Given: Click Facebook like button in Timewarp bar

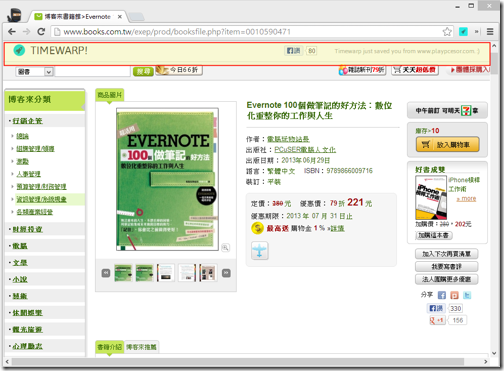Looking at the screenshot, I should coord(293,51).
